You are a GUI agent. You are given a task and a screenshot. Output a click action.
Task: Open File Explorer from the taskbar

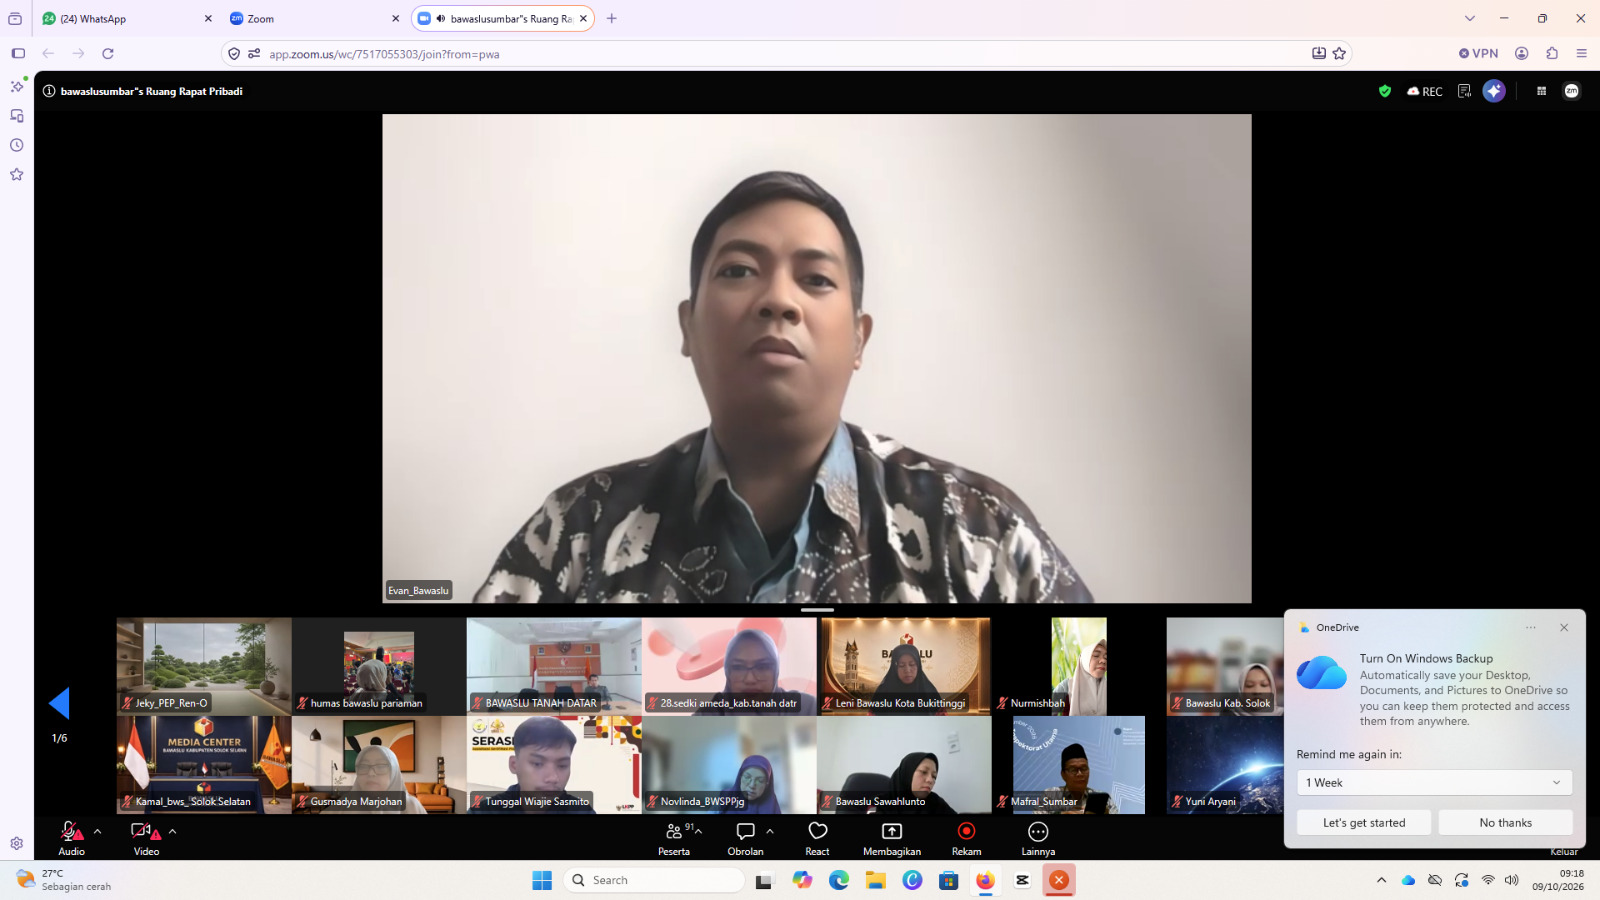(876, 880)
